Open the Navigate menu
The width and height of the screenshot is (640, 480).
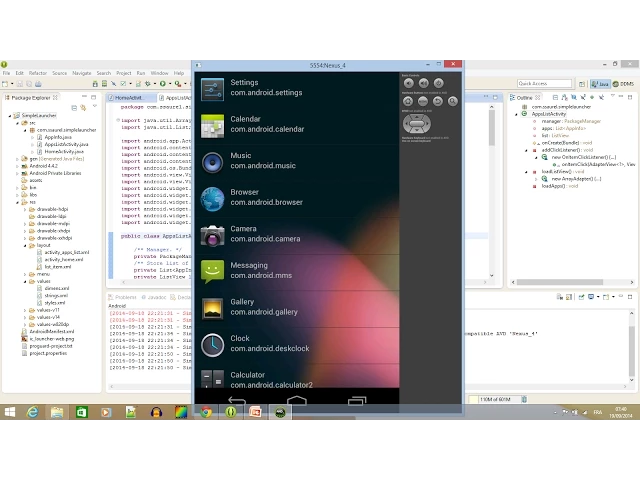(82, 73)
